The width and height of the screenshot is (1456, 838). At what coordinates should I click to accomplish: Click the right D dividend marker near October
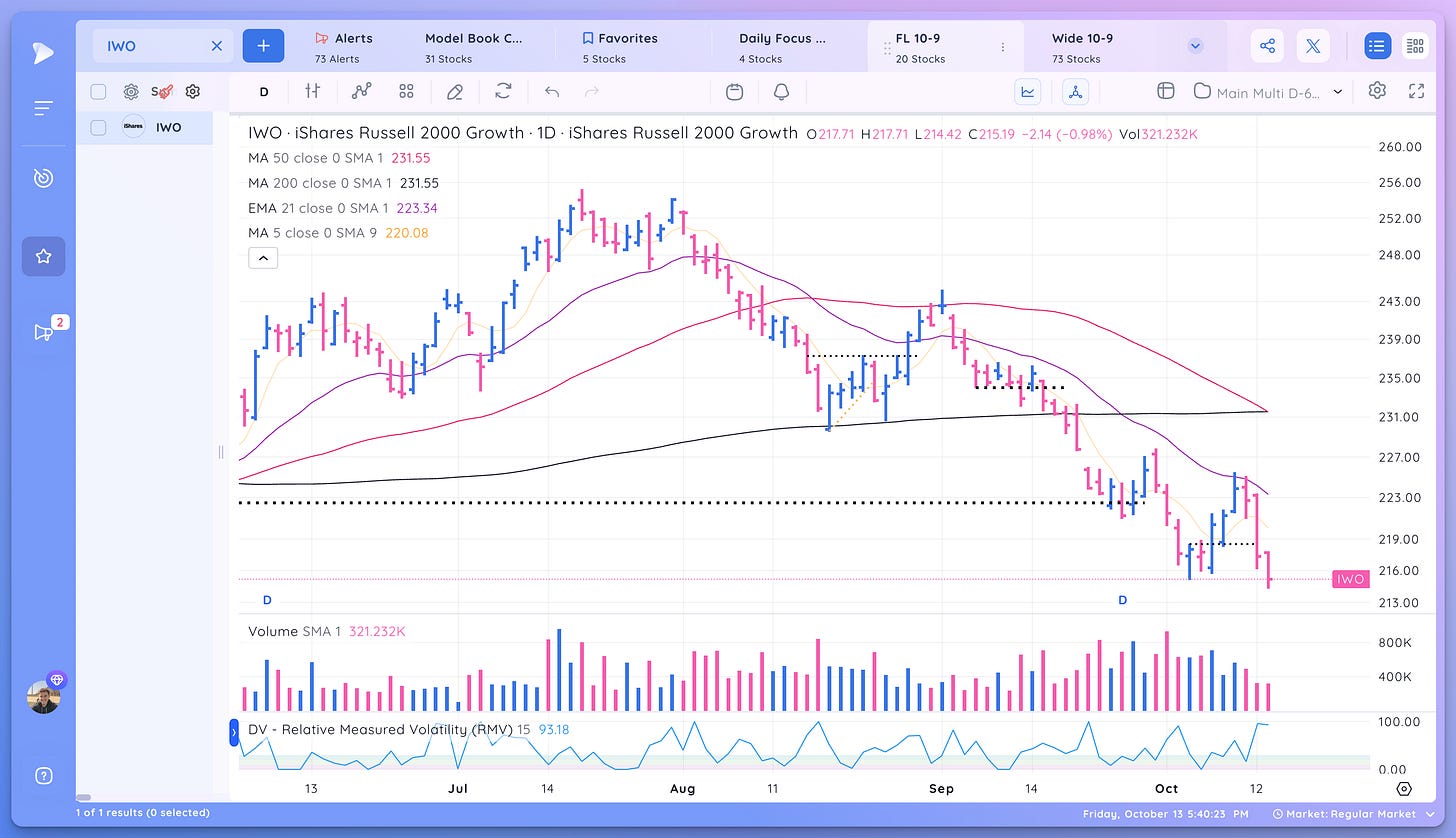pos(1123,600)
